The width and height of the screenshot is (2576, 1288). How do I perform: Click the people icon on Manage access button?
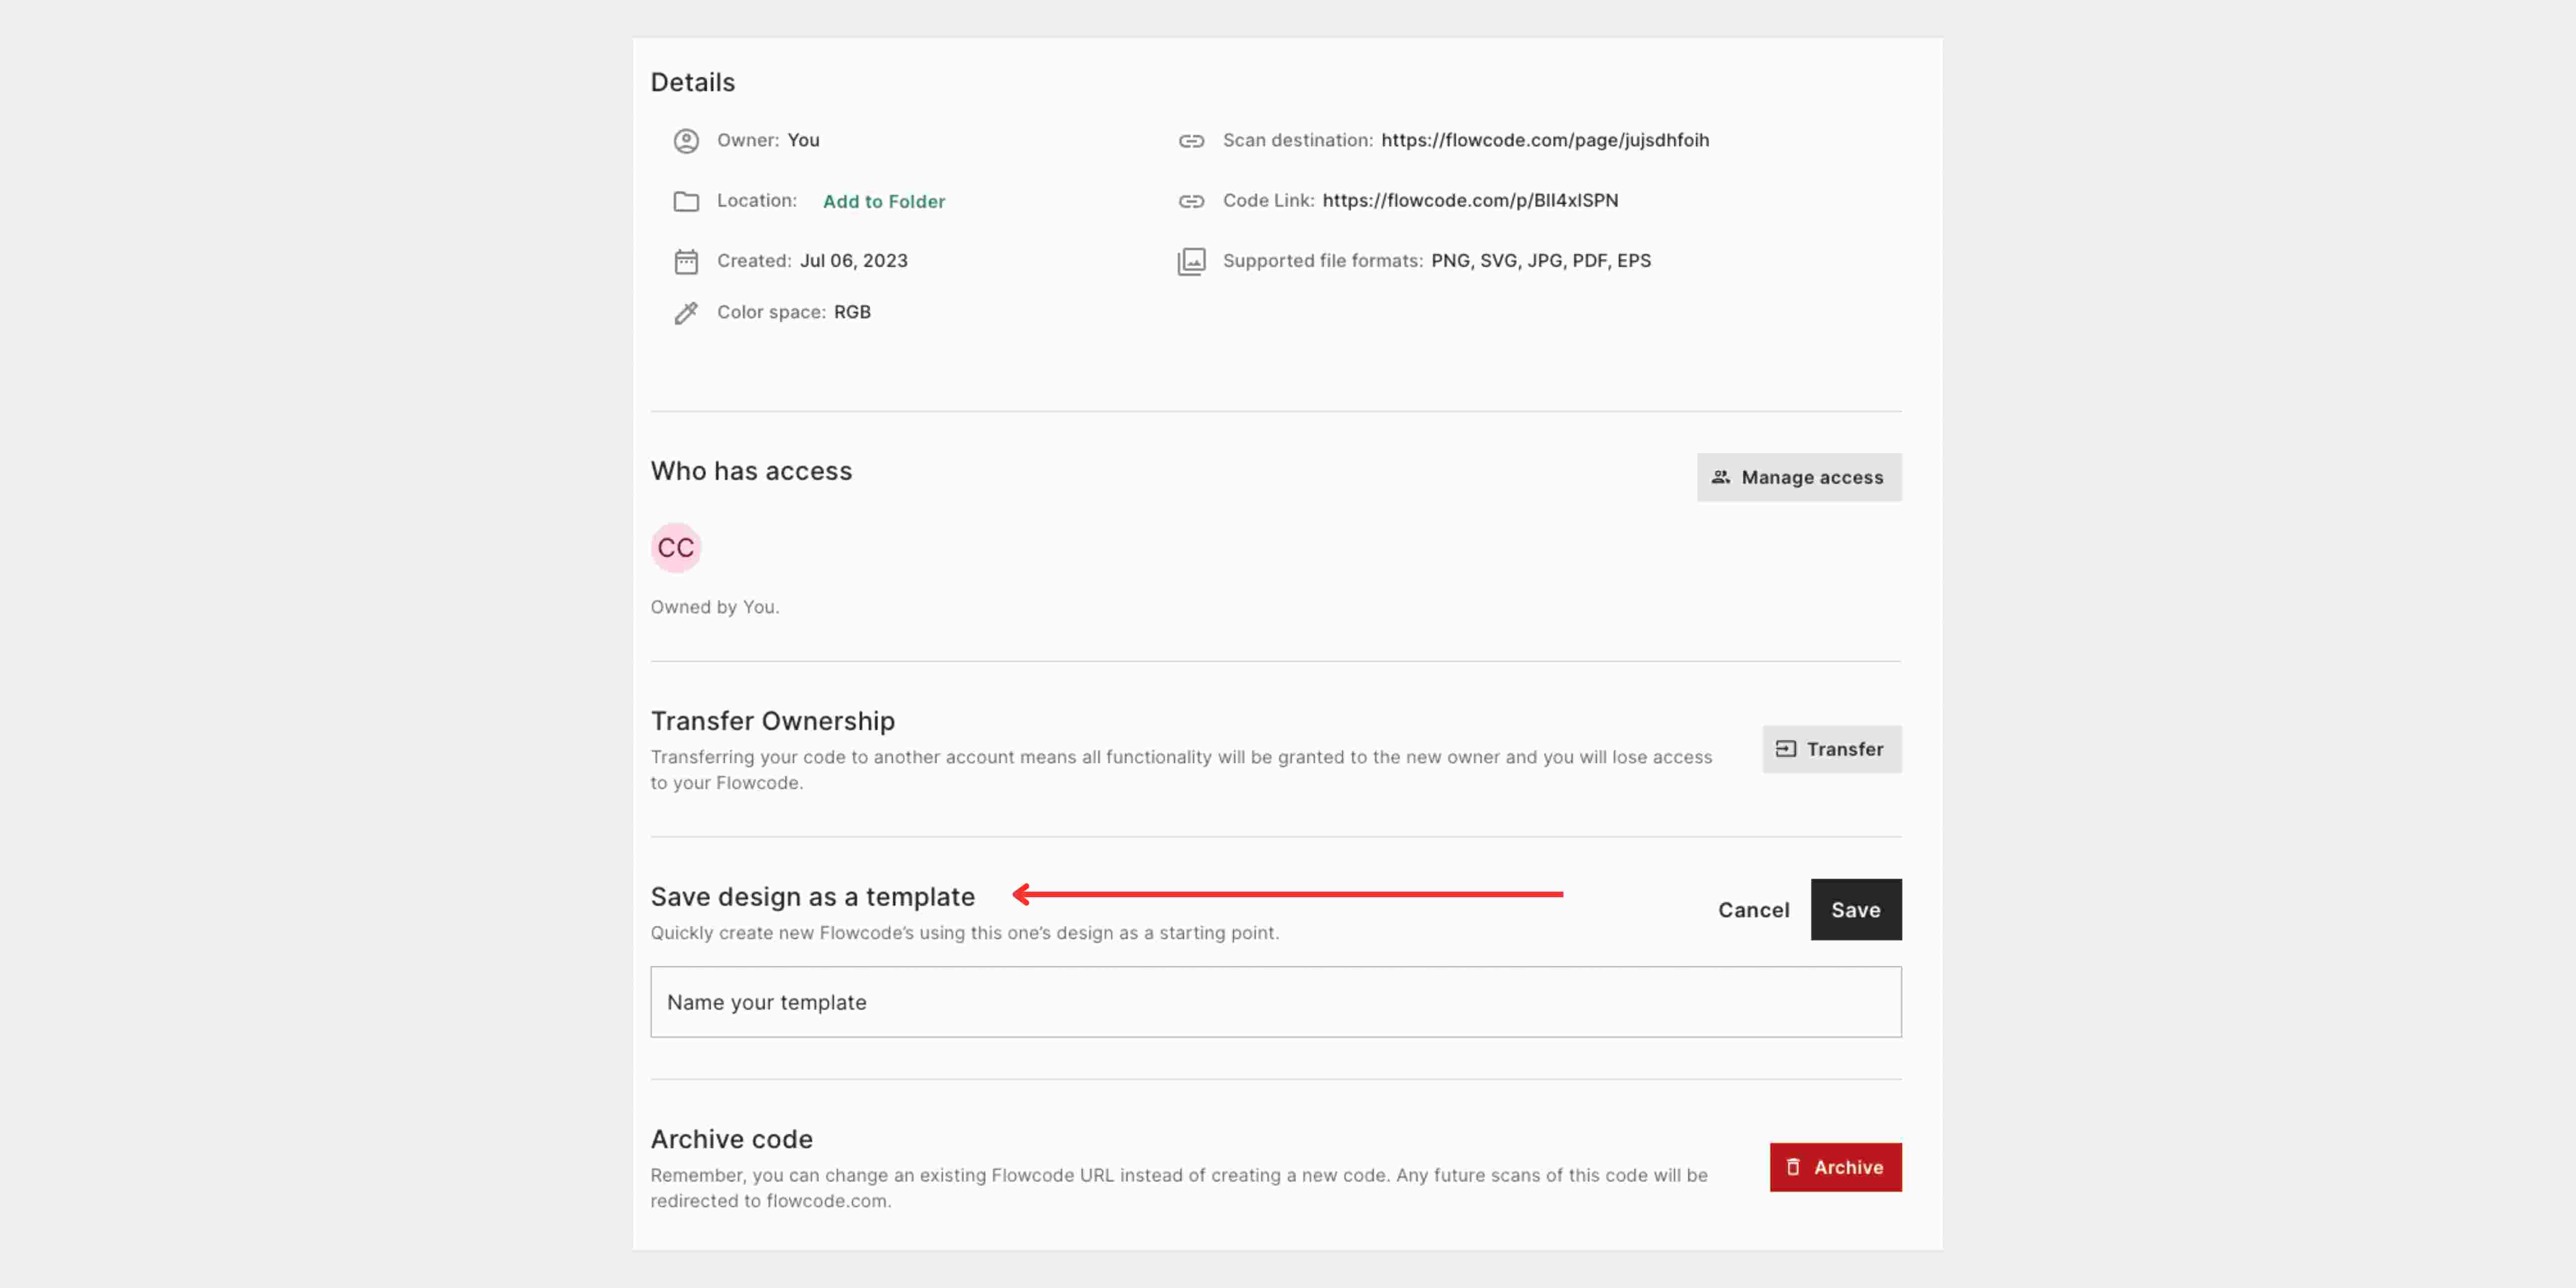[x=1720, y=477]
